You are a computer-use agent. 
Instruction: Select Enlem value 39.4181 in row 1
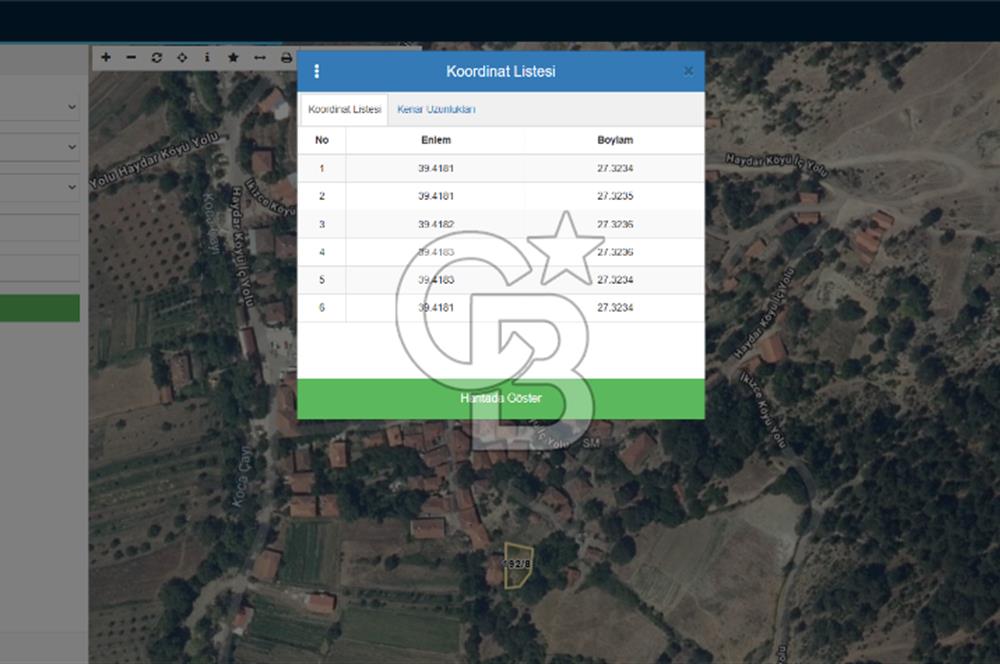coord(436,168)
